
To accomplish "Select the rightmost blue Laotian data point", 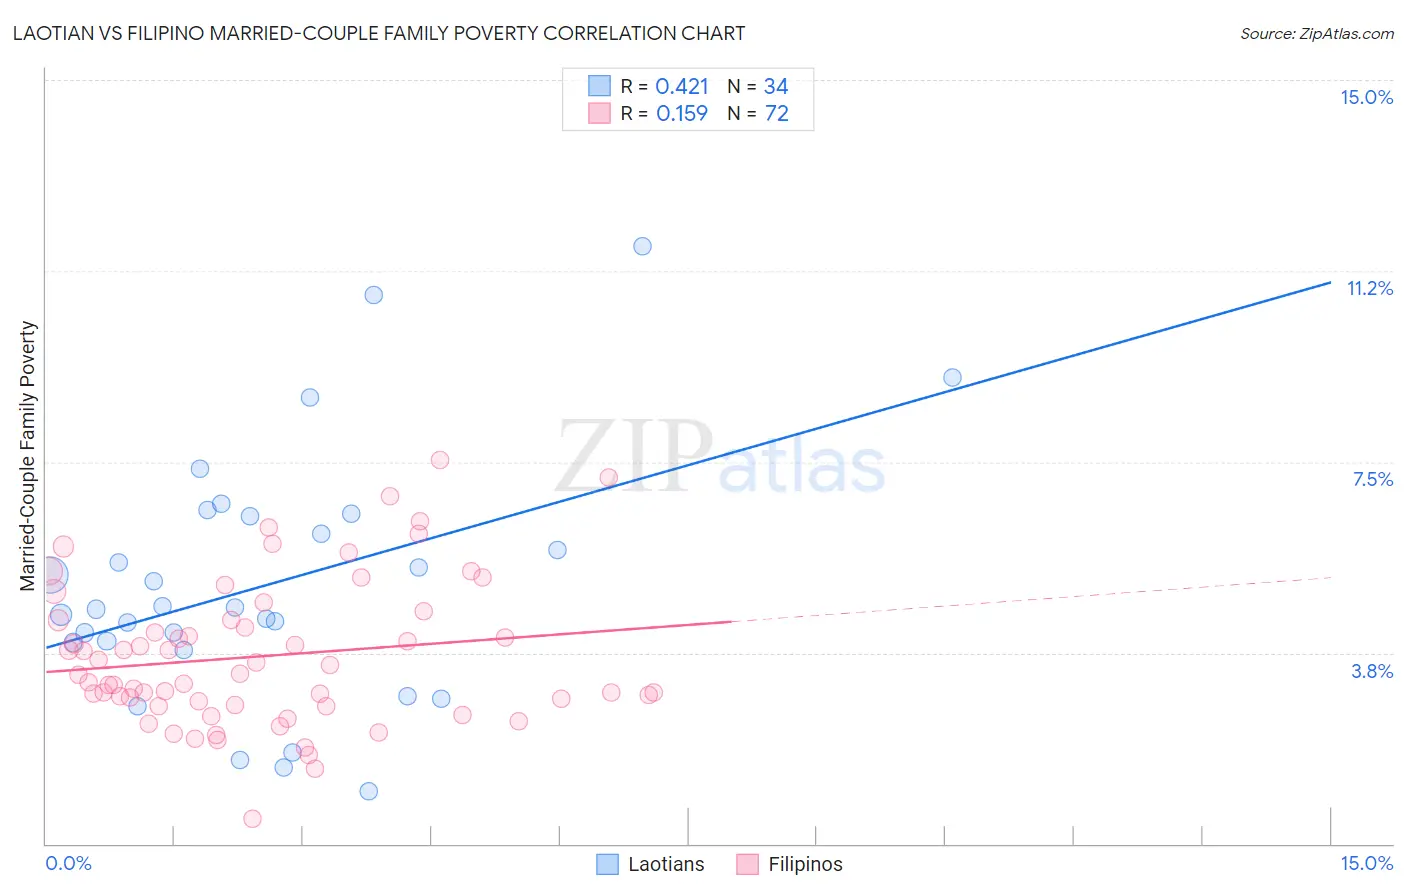I will click(952, 377).
